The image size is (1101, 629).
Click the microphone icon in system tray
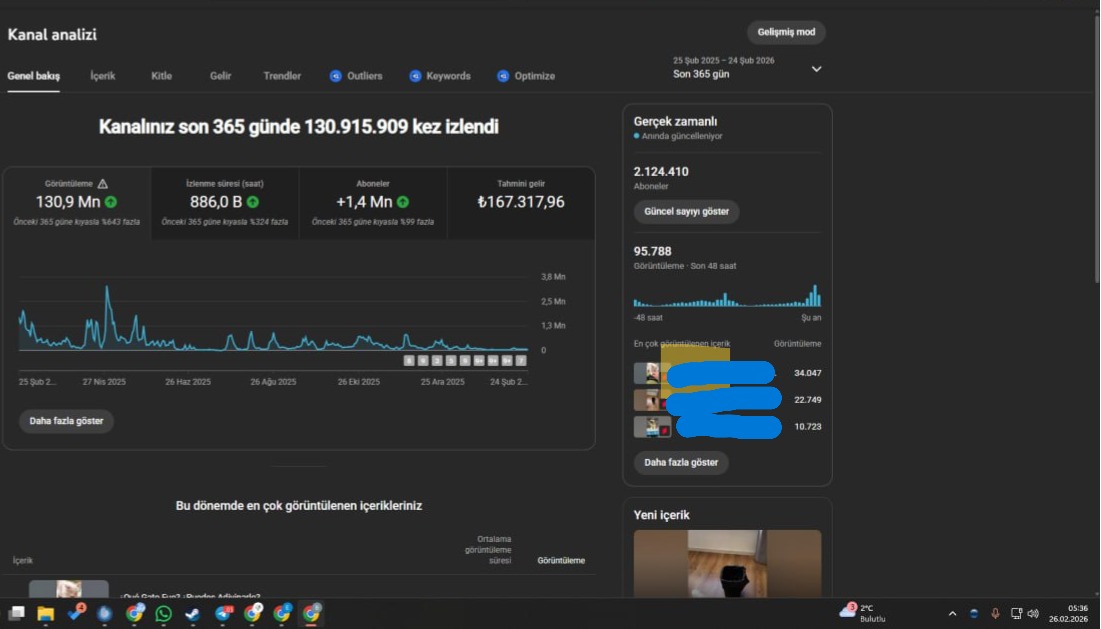(x=994, y=613)
